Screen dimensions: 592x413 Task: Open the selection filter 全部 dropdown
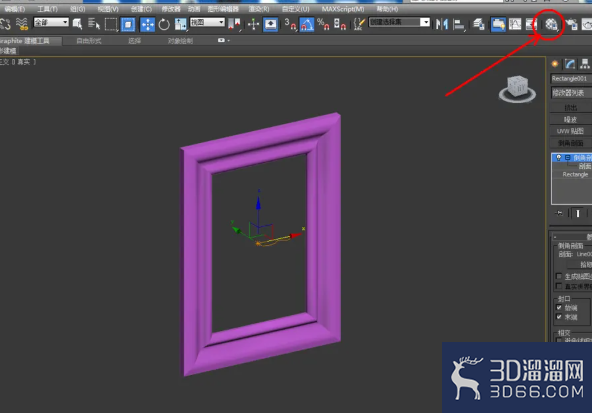tap(51, 22)
